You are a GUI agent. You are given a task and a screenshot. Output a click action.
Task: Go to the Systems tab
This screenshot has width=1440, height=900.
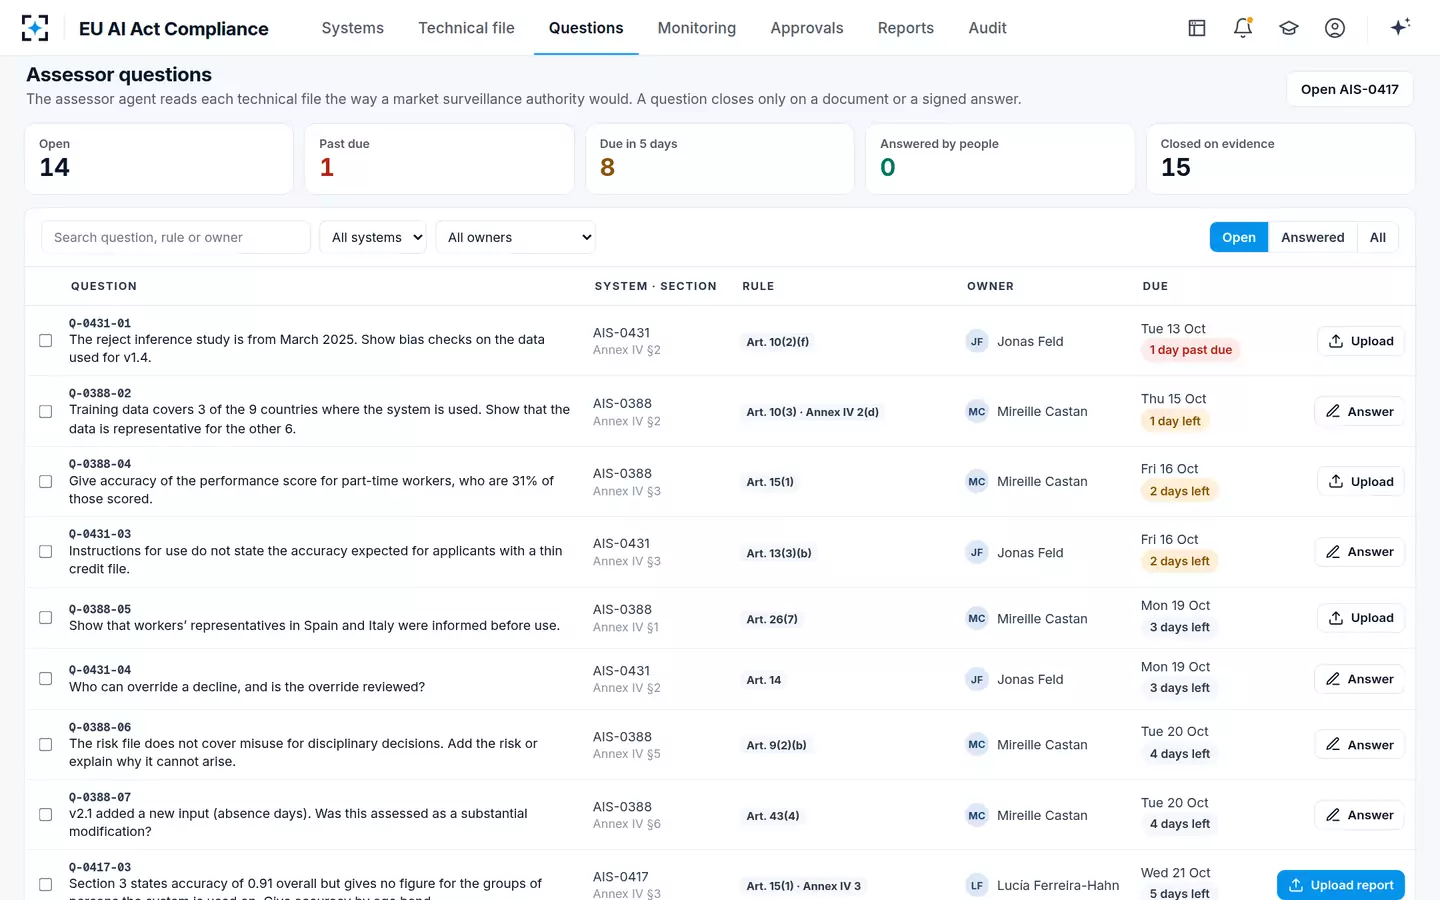pos(353,28)
